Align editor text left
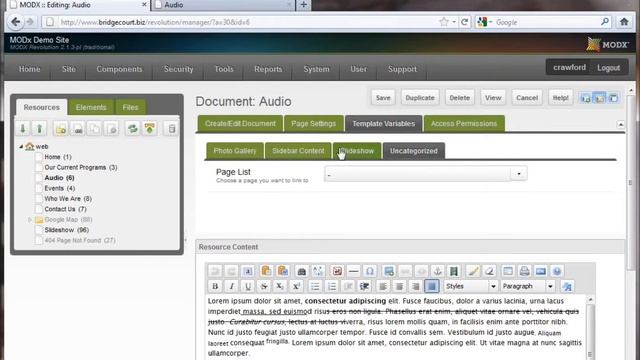The width and height of the screenshot is (640, 360). coord(383,286)
